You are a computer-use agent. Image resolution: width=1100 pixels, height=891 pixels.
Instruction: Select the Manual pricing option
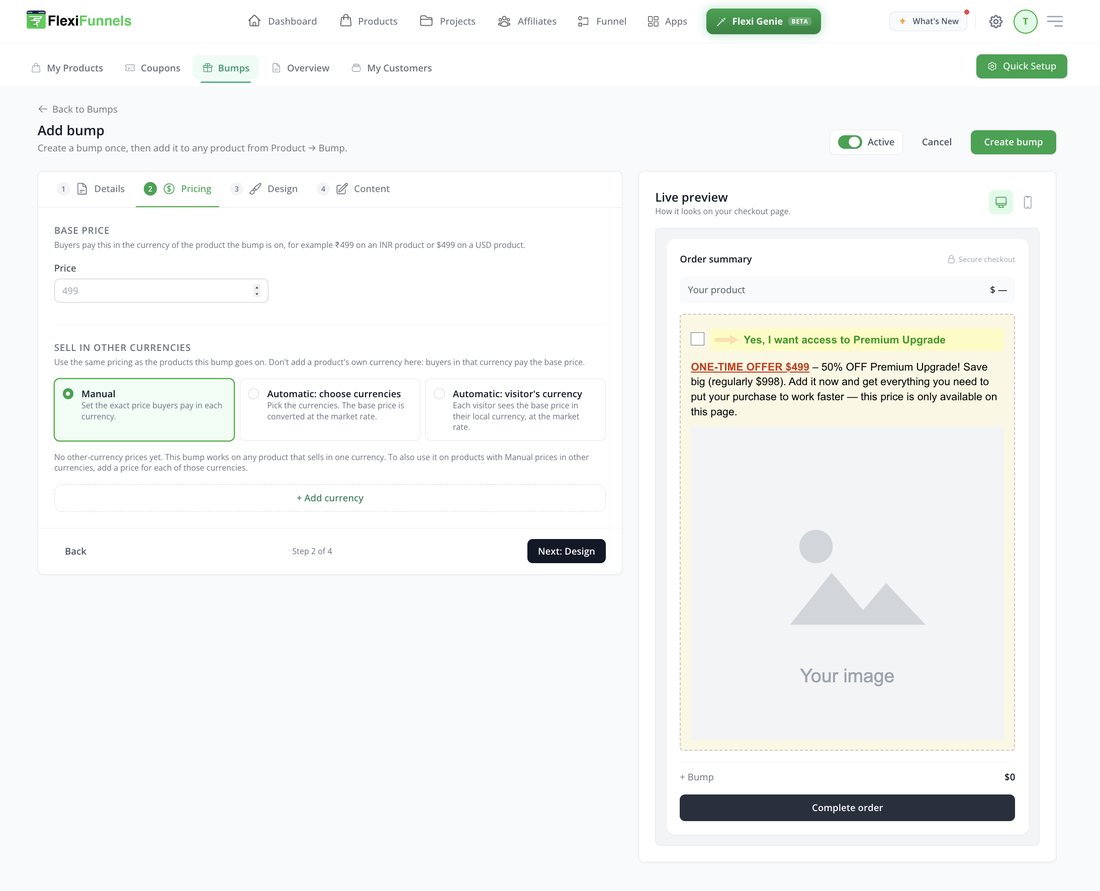pyautogui.click(x=145, y=410)
